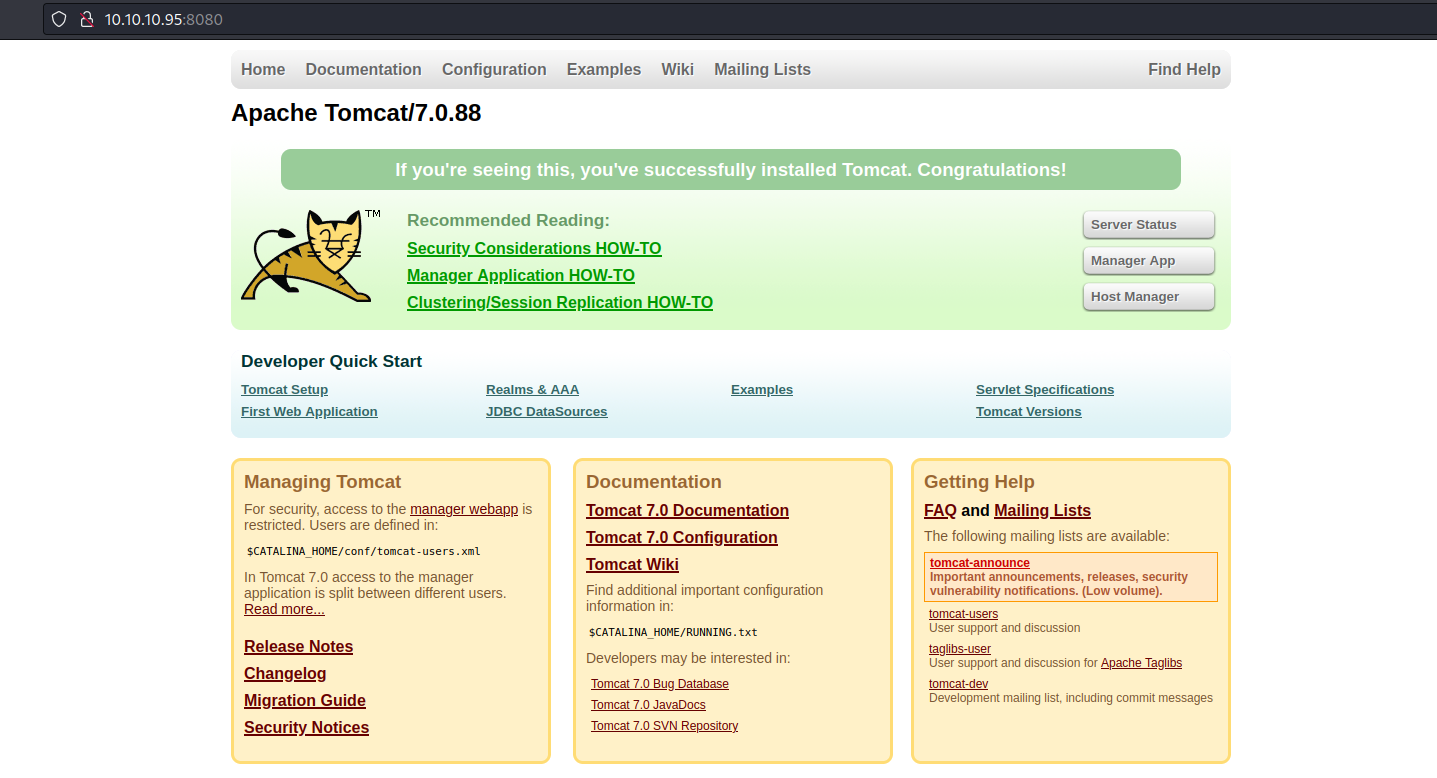Click the Manager App button
Image resolution: width=1437 pixels, height=778 pixels.
pyautogui.click(x=1148, y=261)
